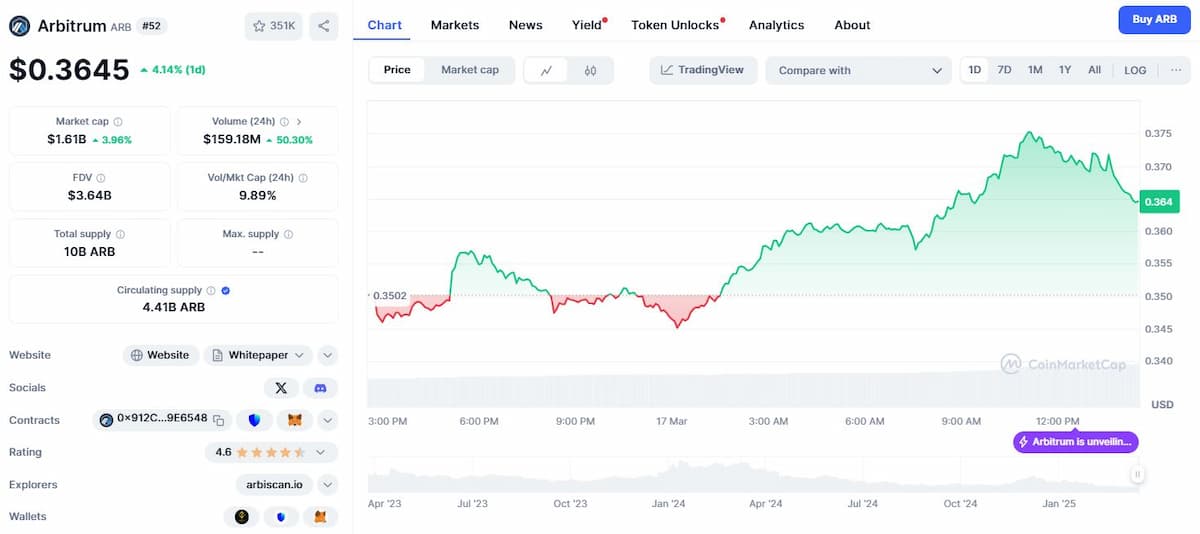The width and height of the screenshot is (1200, 534).
Task: Visit the Arbitrum Website link
Action: coord(160,355)
